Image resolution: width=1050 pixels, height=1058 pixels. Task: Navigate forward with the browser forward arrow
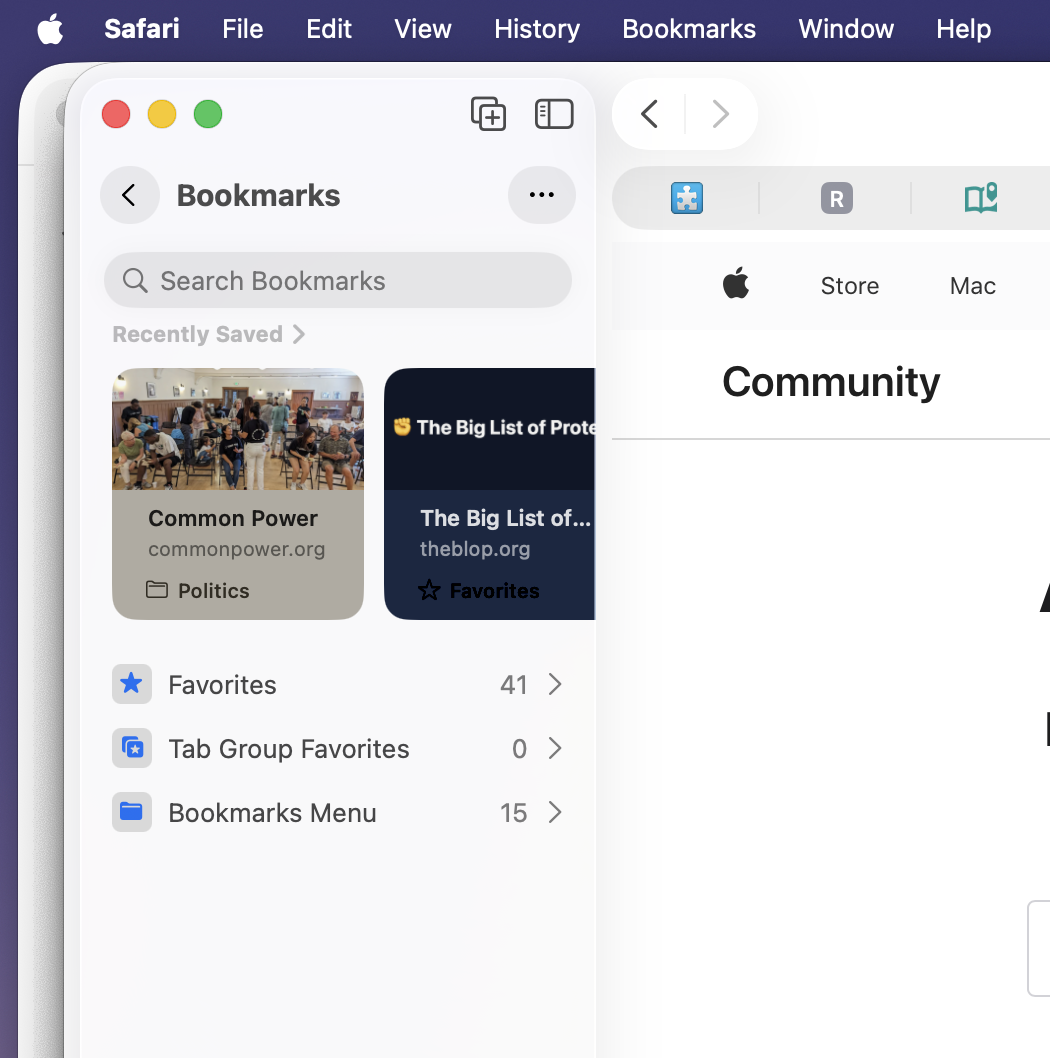(720, 113)
